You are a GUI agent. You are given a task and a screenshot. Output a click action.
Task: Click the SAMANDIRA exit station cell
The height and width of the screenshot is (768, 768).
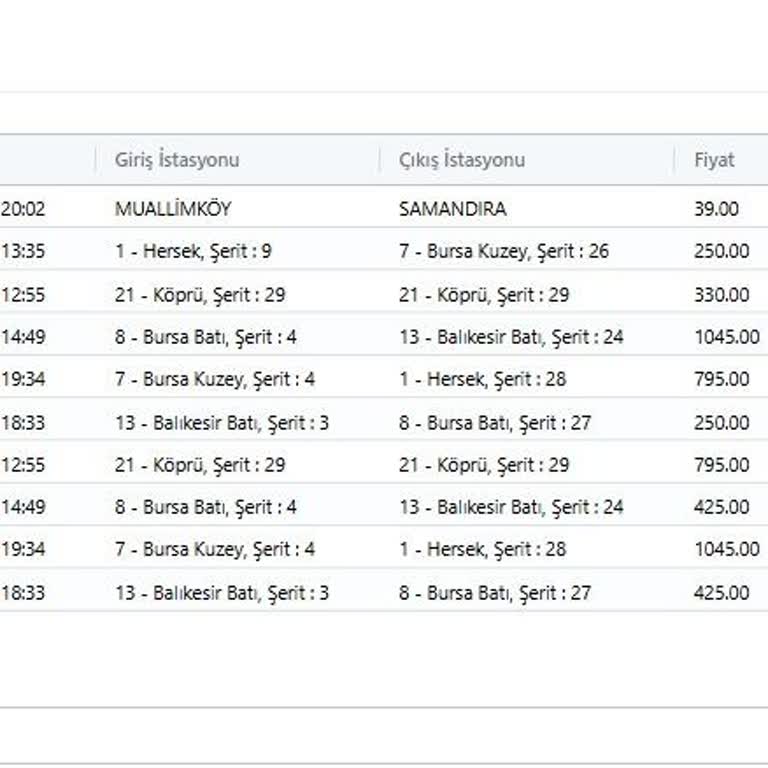pyautogui.click(x=452, y=209)
